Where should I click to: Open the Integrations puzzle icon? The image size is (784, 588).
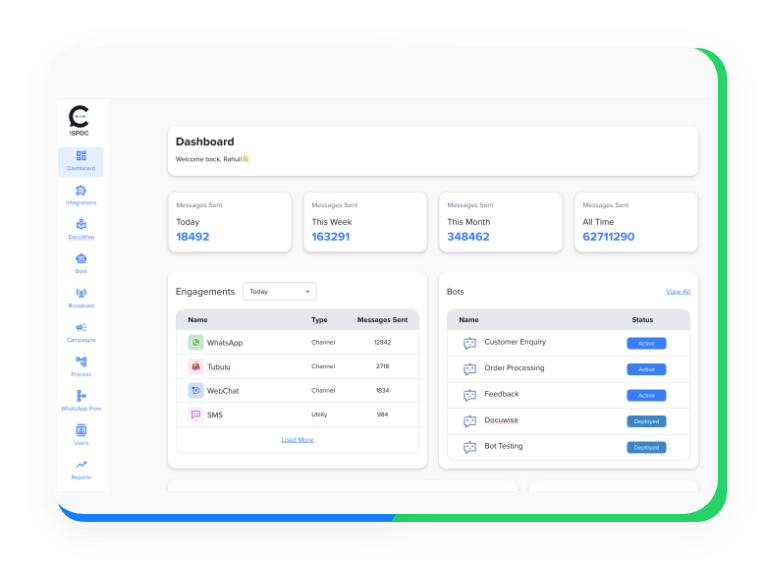[x=81, y=190]
